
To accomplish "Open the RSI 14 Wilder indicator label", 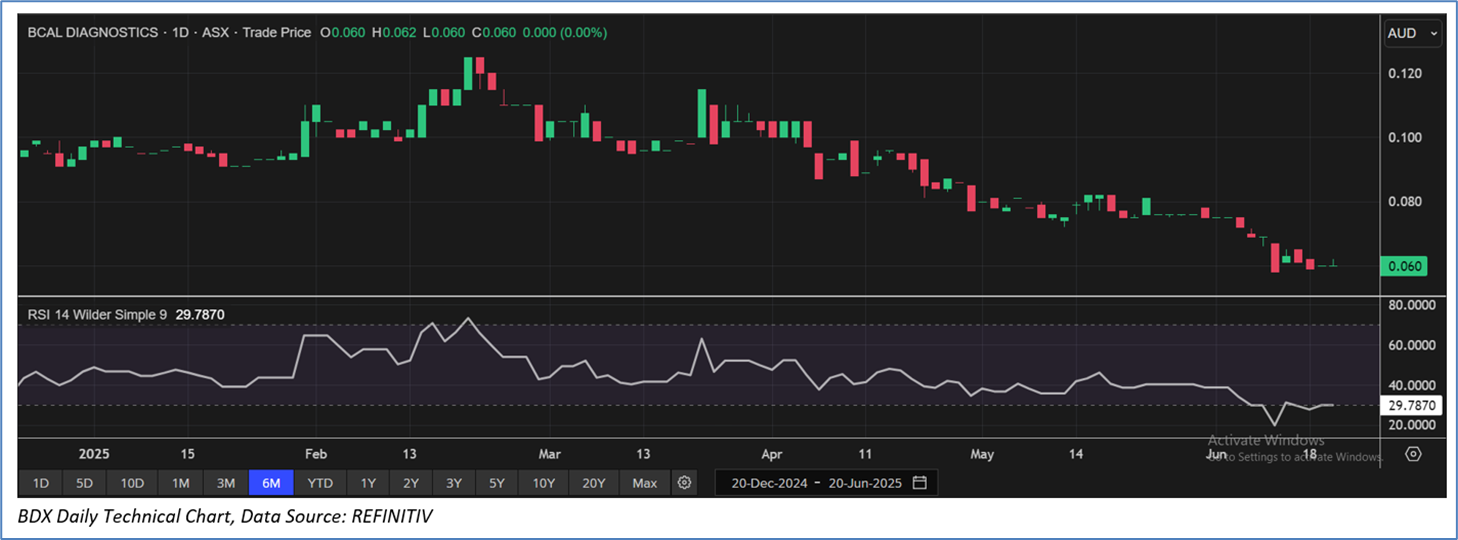I will (97, 314).
